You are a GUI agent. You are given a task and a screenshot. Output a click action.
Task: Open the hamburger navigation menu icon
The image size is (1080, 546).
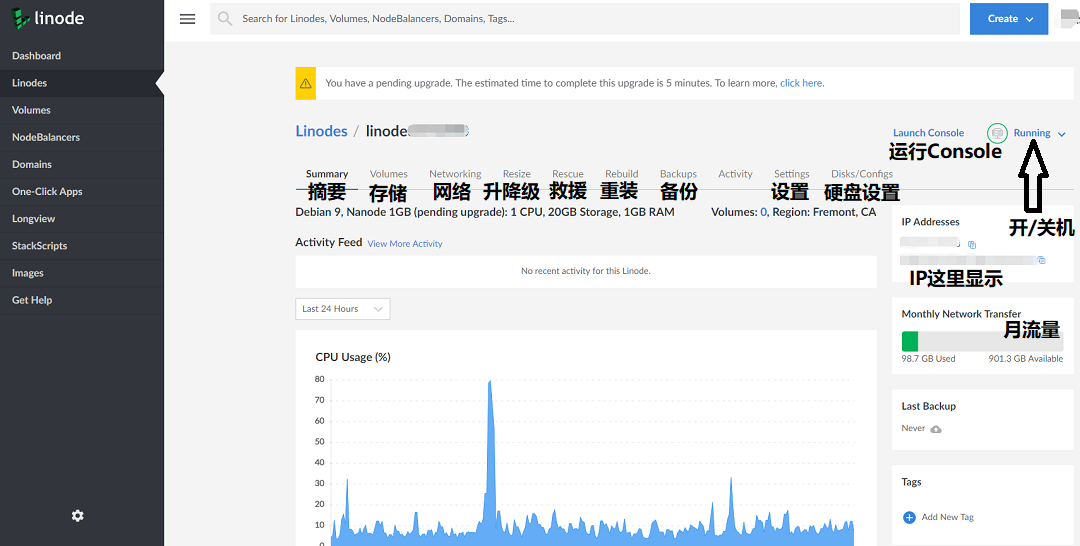[x=187, y=19]
